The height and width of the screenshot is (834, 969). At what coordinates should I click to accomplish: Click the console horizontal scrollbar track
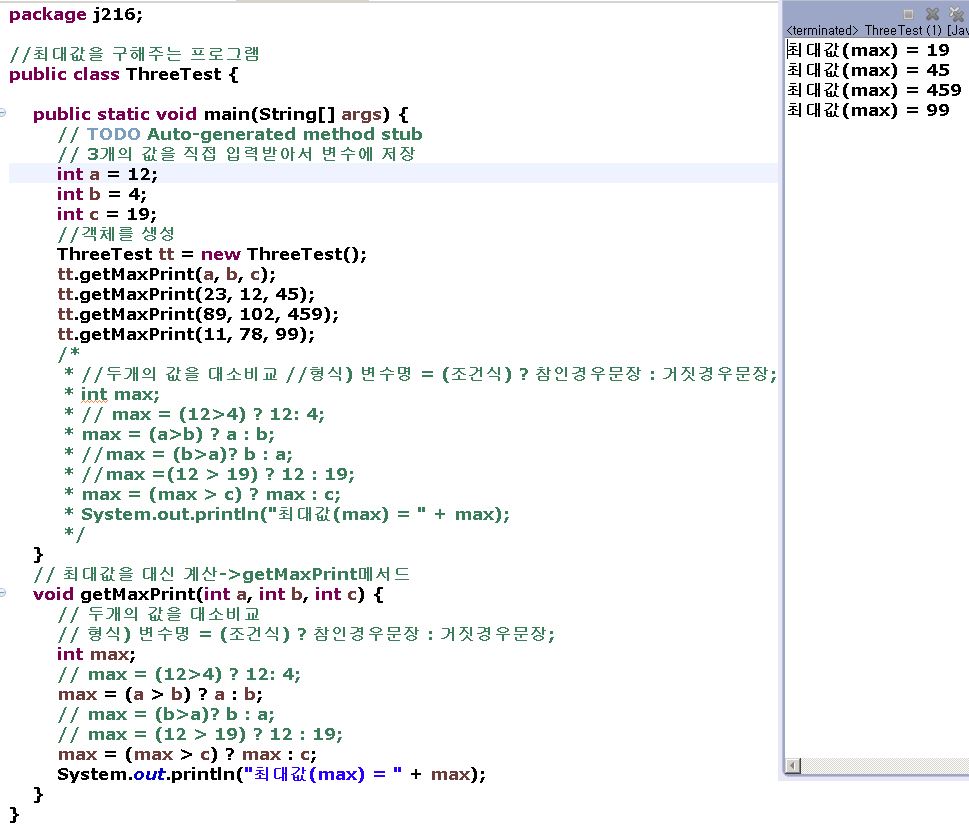pyautogui.click(x=884, y=765)
